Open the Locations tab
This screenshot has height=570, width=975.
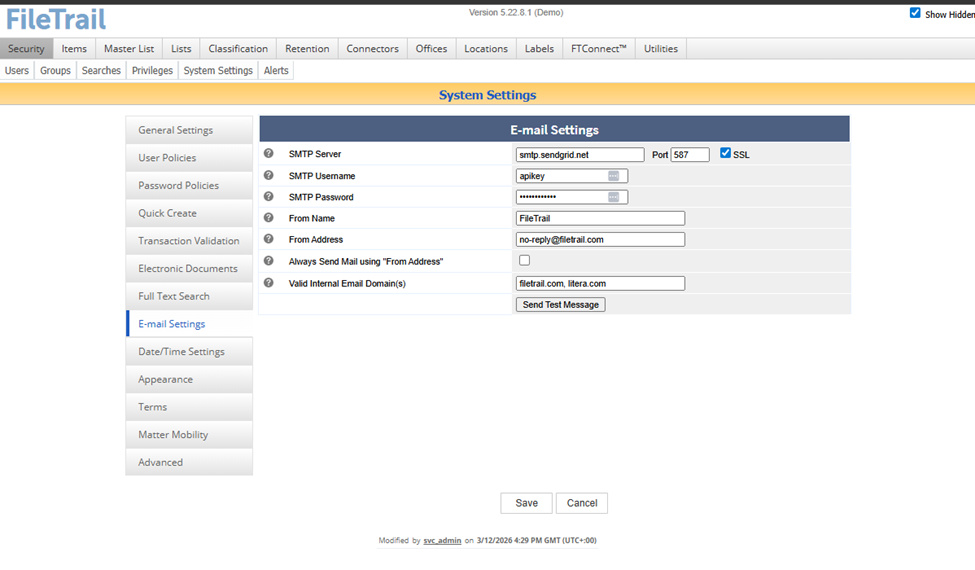coord(486,48)
